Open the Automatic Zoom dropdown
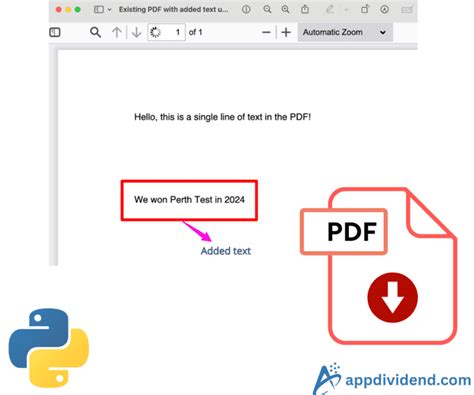The image size is (474, 395). coord(345,32)
